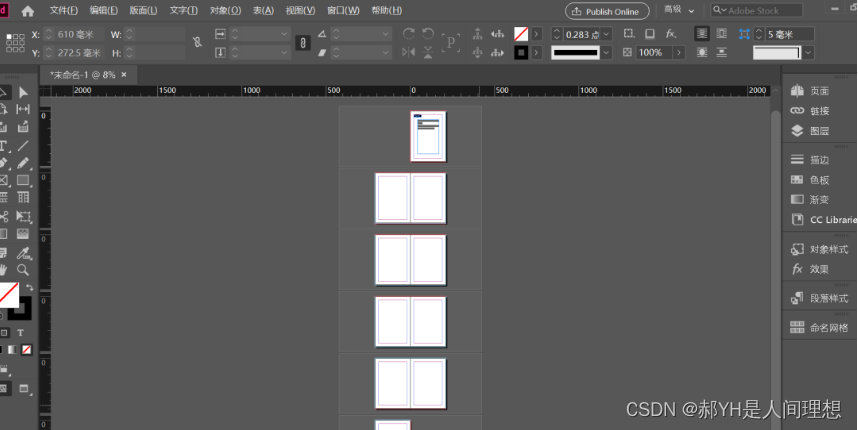Image resolution: width=858 pixels, height=430 pixels.
Task: Open the 页面 pages panel
Action: 810,91
